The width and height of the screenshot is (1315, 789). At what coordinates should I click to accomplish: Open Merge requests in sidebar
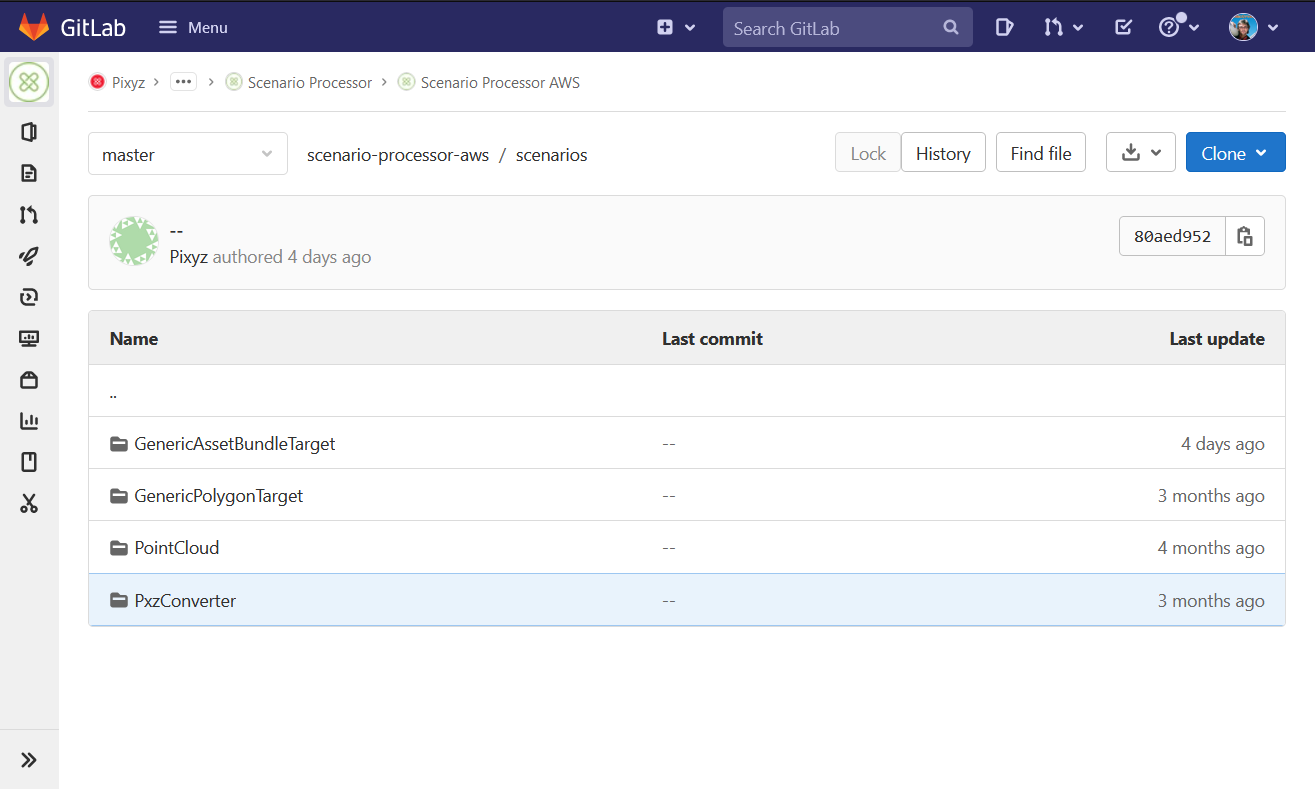click(x=29, y=214)
